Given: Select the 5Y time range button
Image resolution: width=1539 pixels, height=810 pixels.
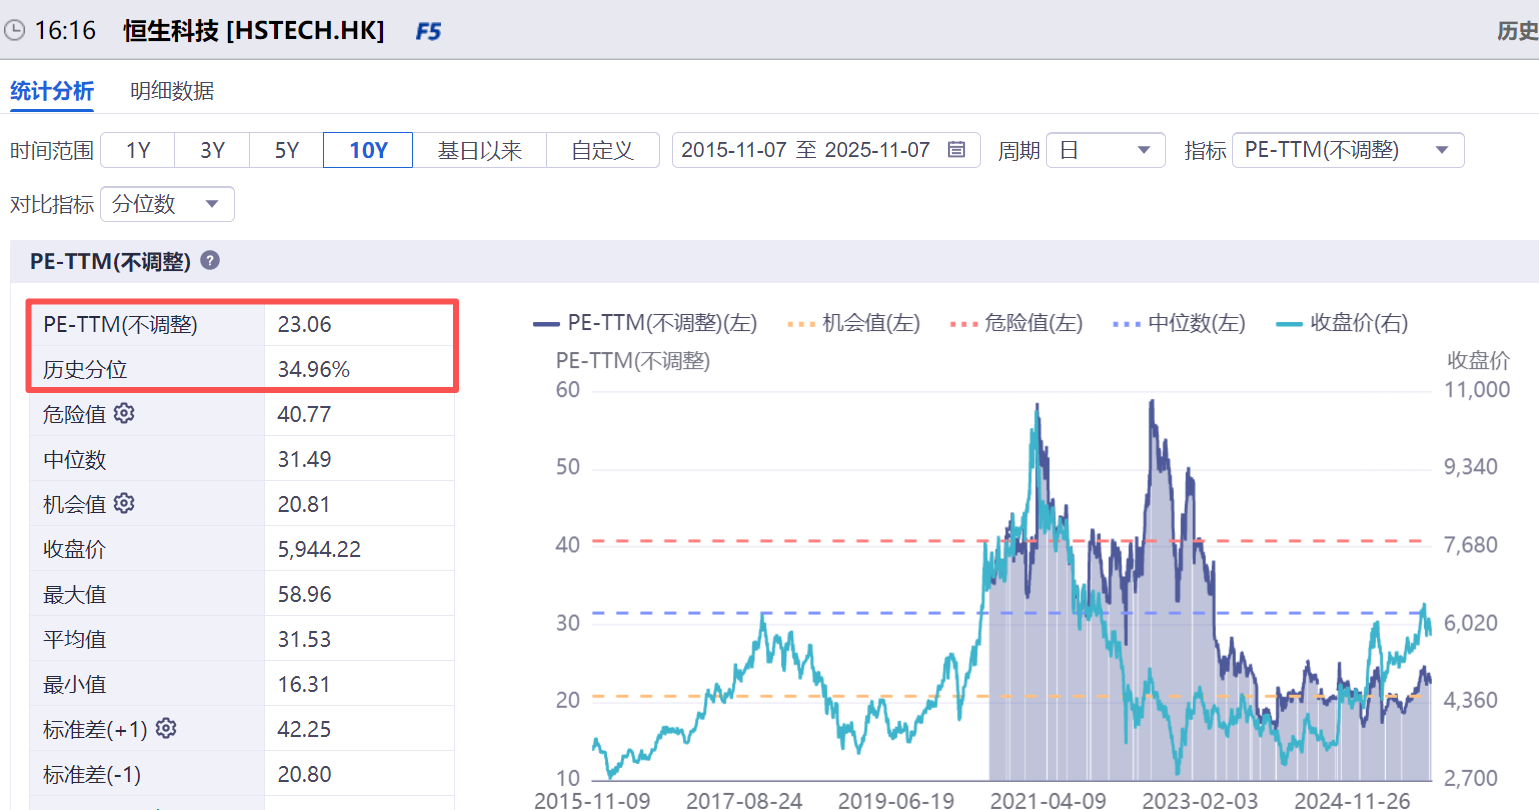Looking at the screenshot, I should coord(286,150).
